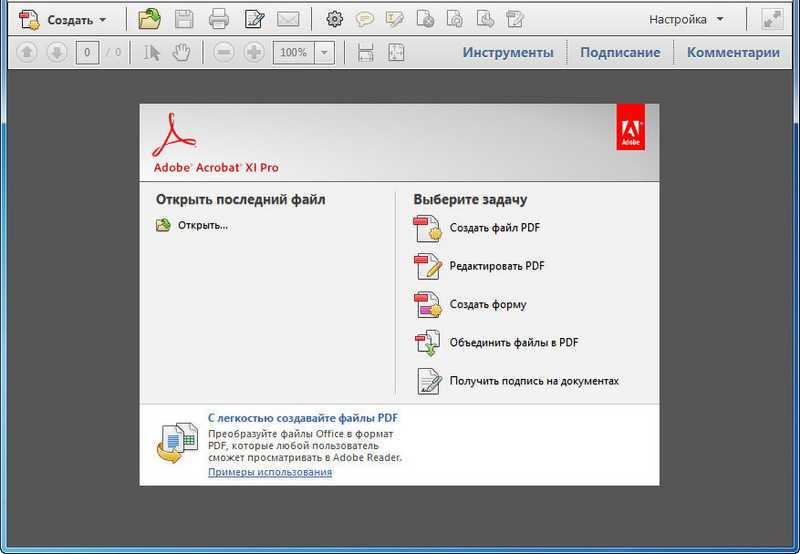Click the red Adobe logo badge
This screenshot has height=554, width=800.
tap(631, 127)
